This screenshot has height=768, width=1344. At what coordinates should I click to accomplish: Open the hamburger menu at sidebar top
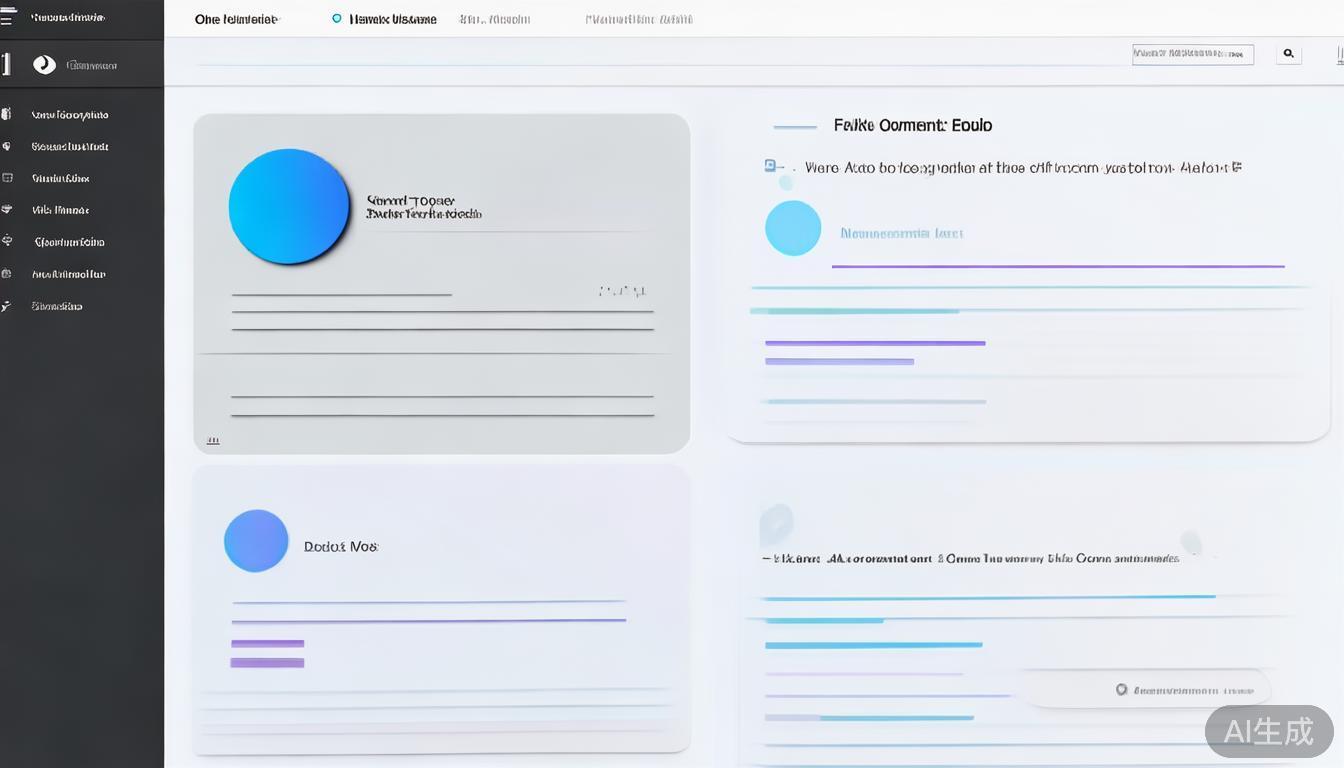coord(8,18)
